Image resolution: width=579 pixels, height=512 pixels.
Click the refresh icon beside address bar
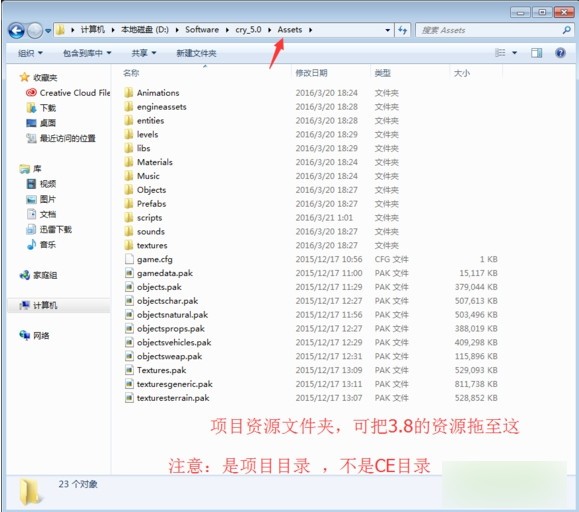click(402, 30)
